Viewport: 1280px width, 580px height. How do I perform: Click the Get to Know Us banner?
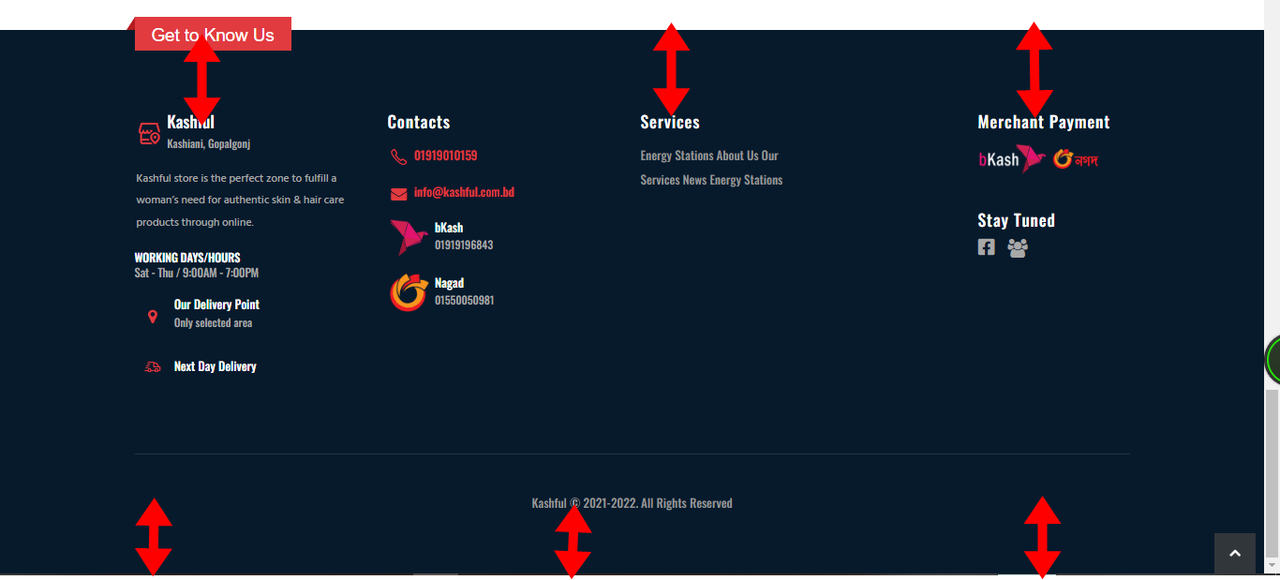click(213, 34)
